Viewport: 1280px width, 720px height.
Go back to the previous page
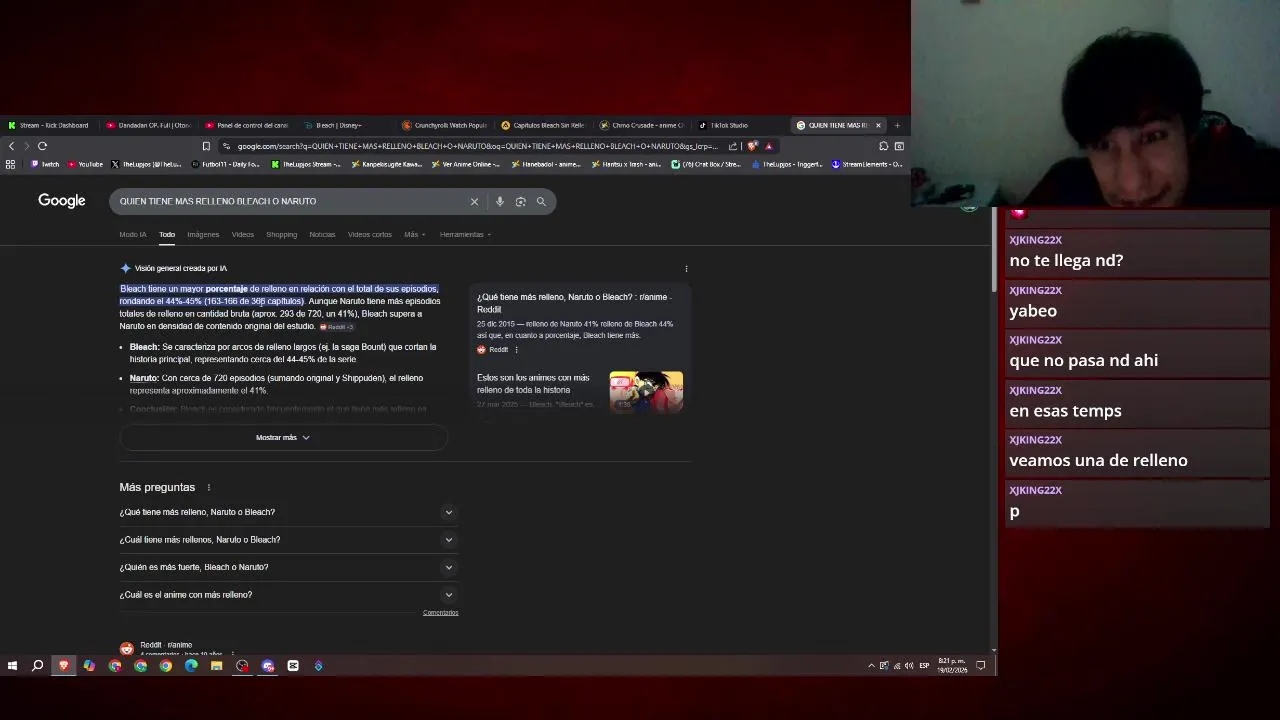(x=11, y=146)
